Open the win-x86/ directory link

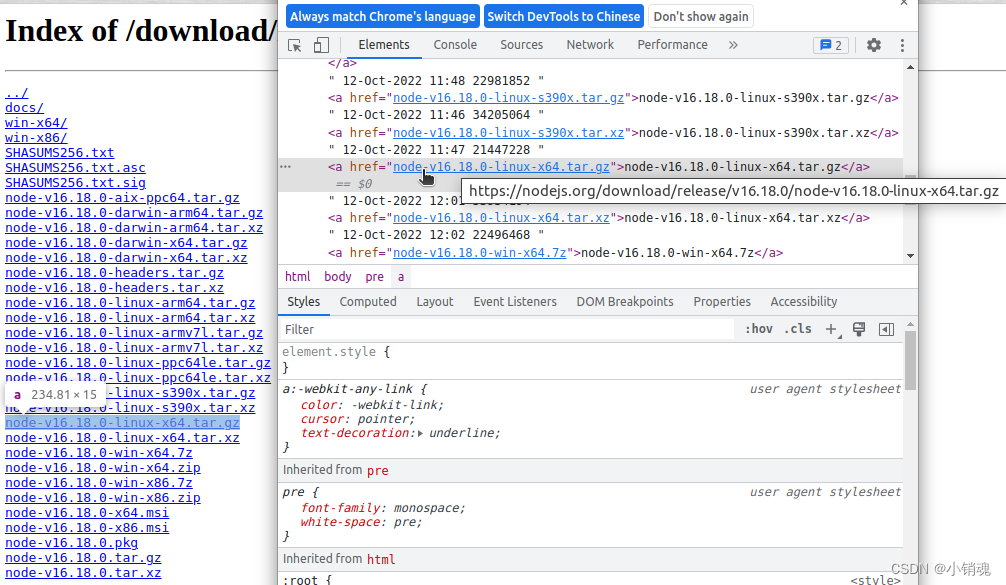click(x=36, y=138)
